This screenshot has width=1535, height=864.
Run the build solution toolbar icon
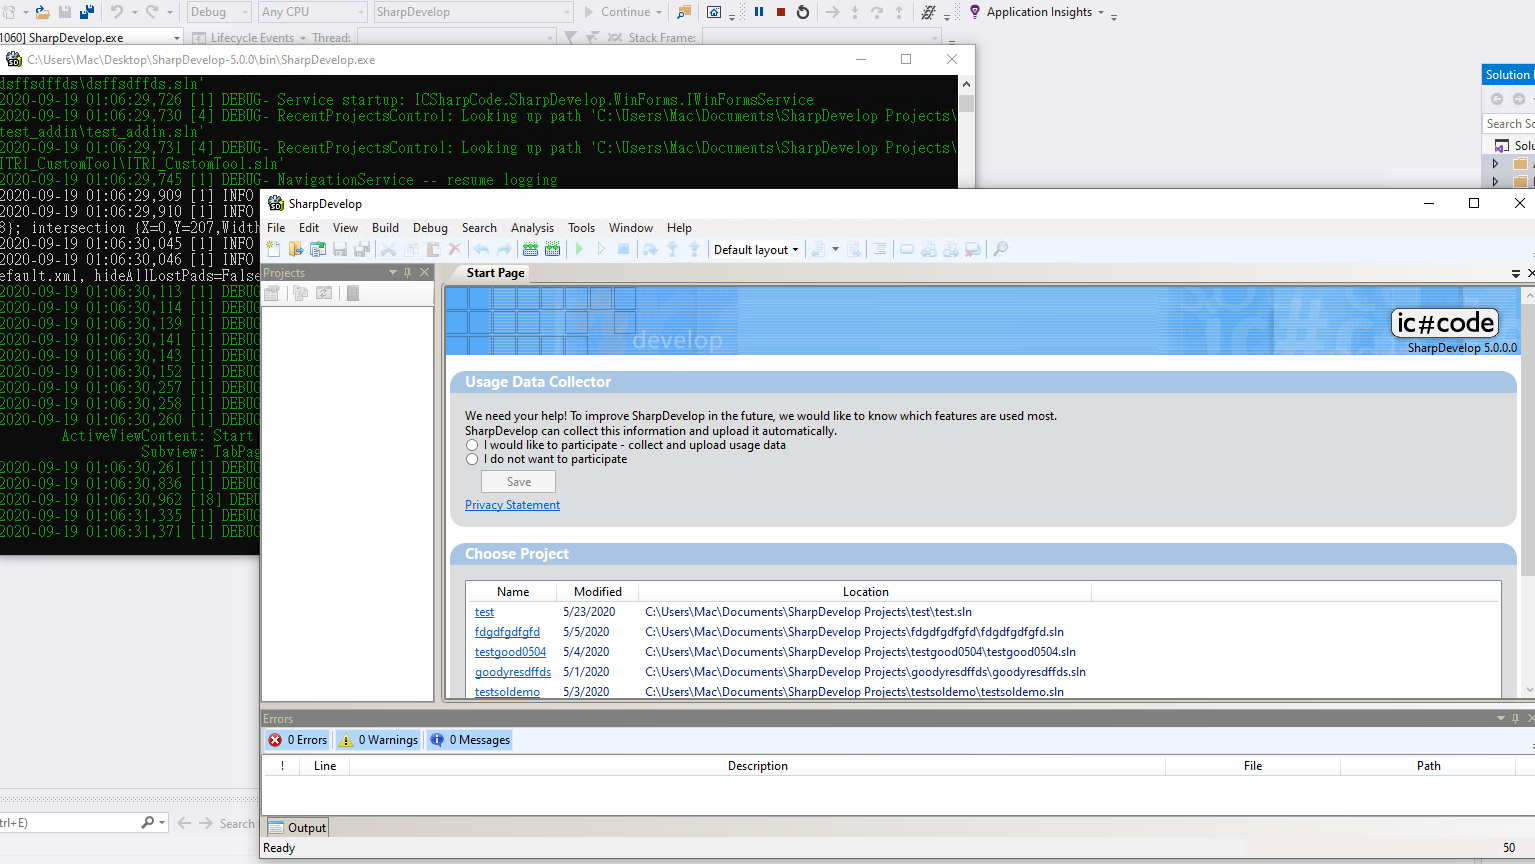[x=529, y=249]
